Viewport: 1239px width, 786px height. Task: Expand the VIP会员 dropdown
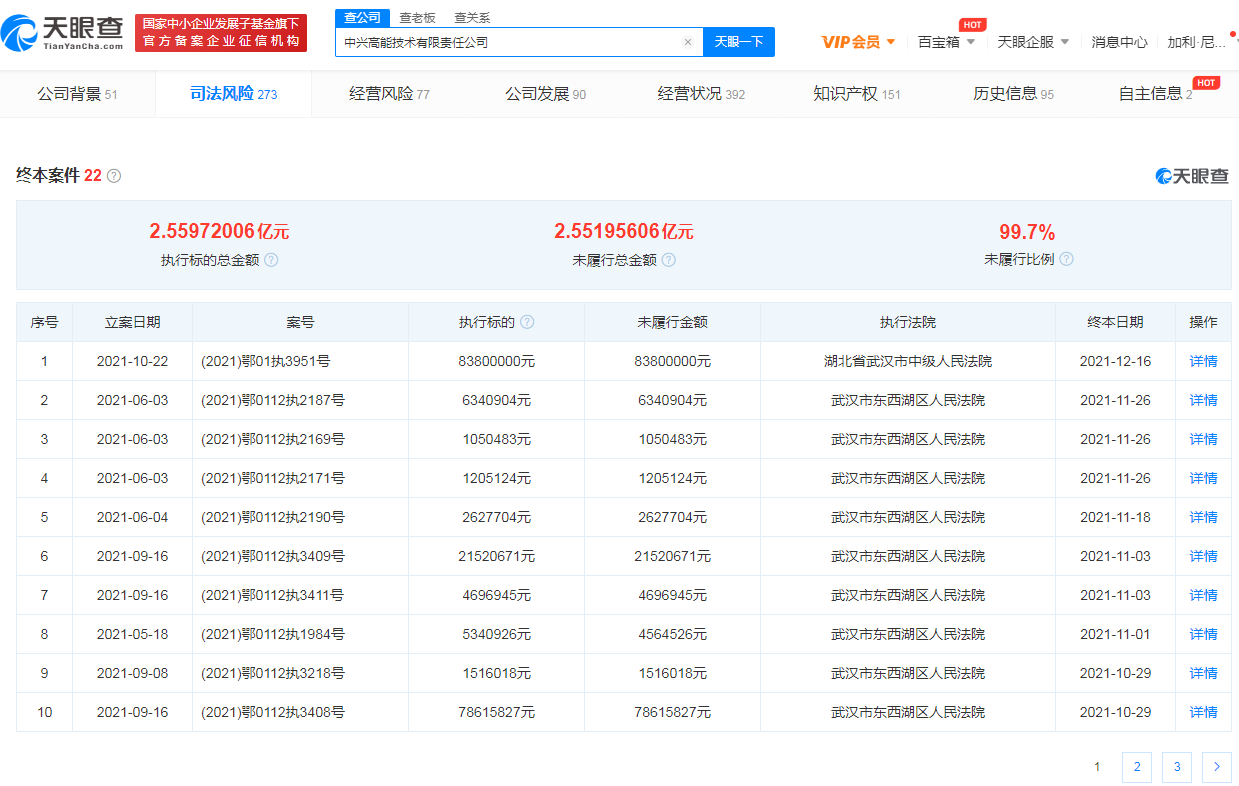point(859,42)
